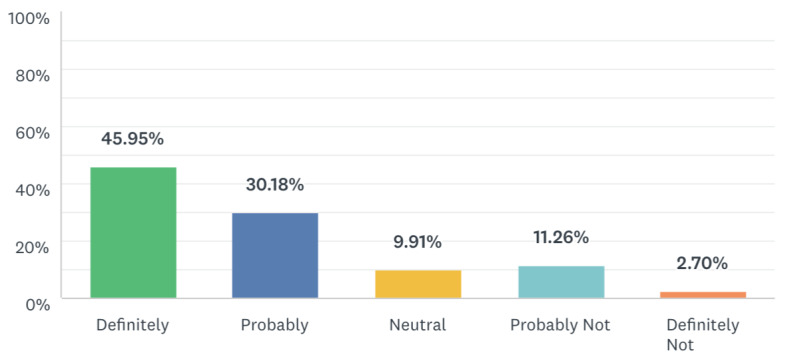Click the 100% y-axis tick label

28,19
